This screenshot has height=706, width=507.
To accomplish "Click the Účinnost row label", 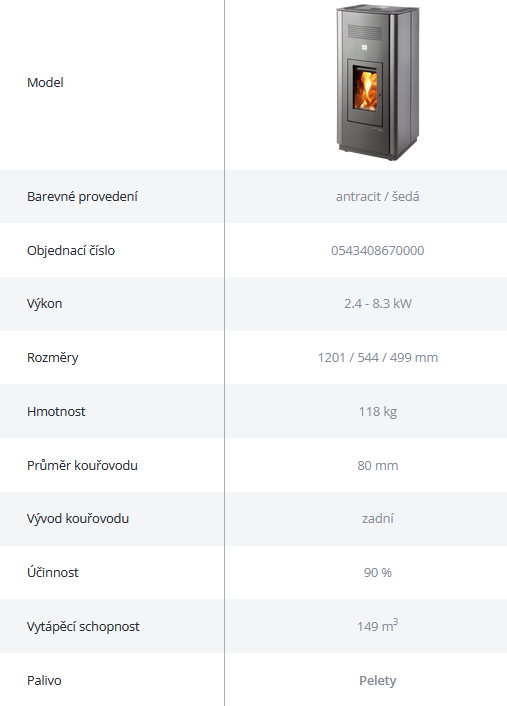I will [x=52, y=572].
